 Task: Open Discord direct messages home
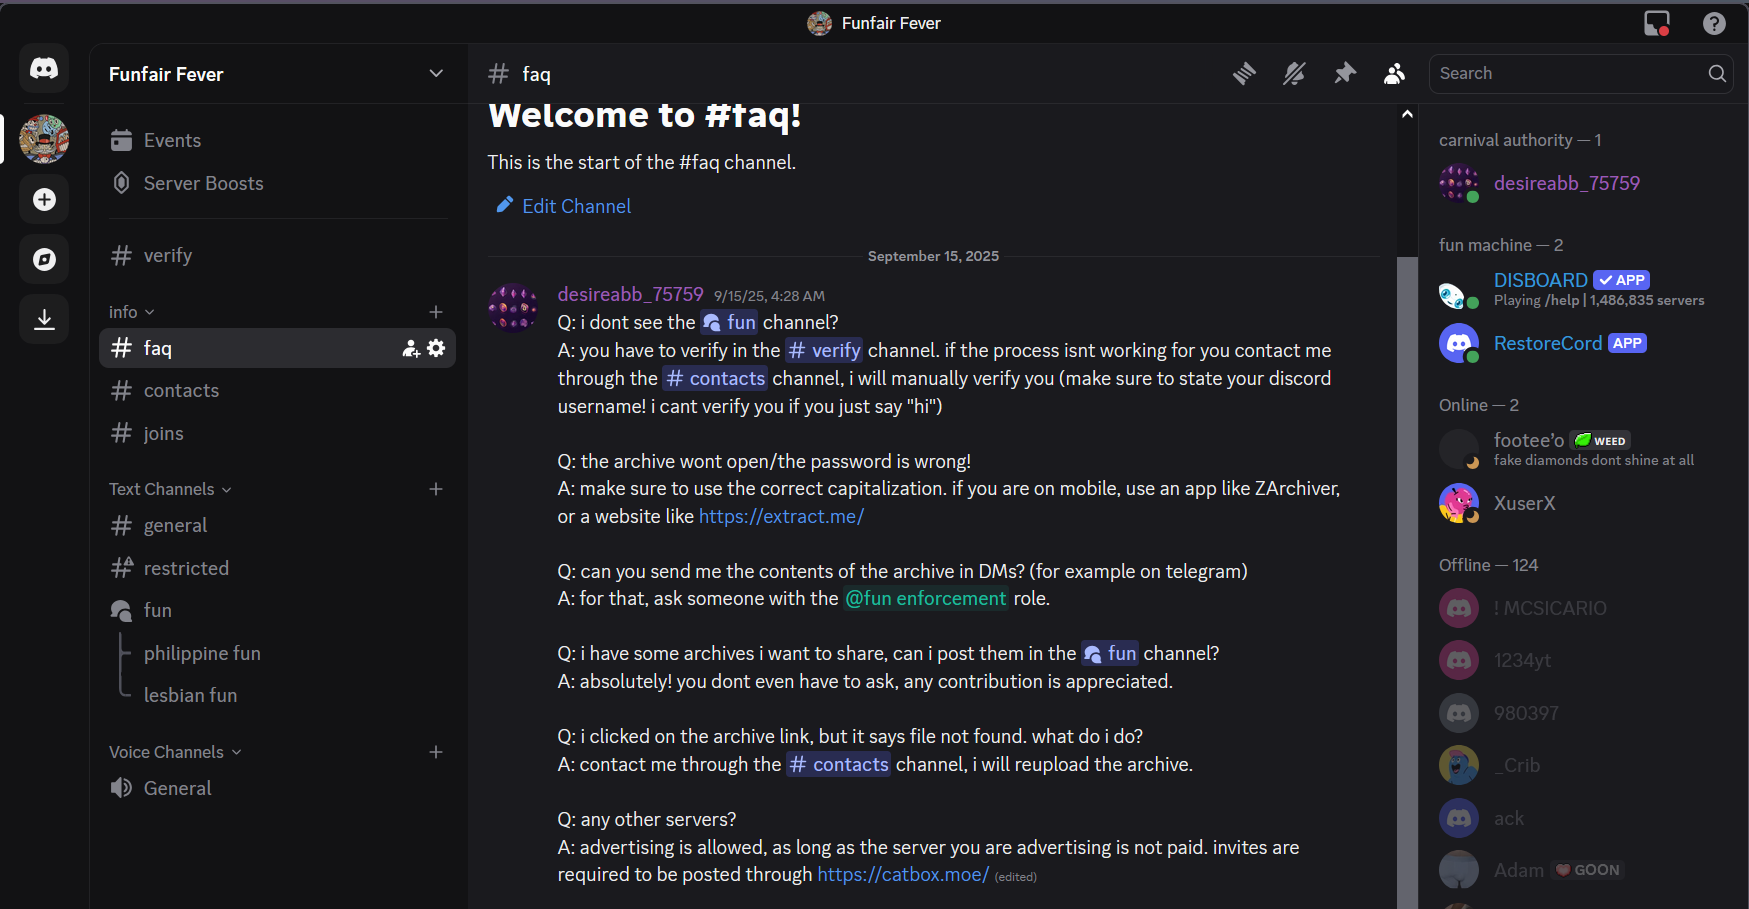tap(44, 68)
